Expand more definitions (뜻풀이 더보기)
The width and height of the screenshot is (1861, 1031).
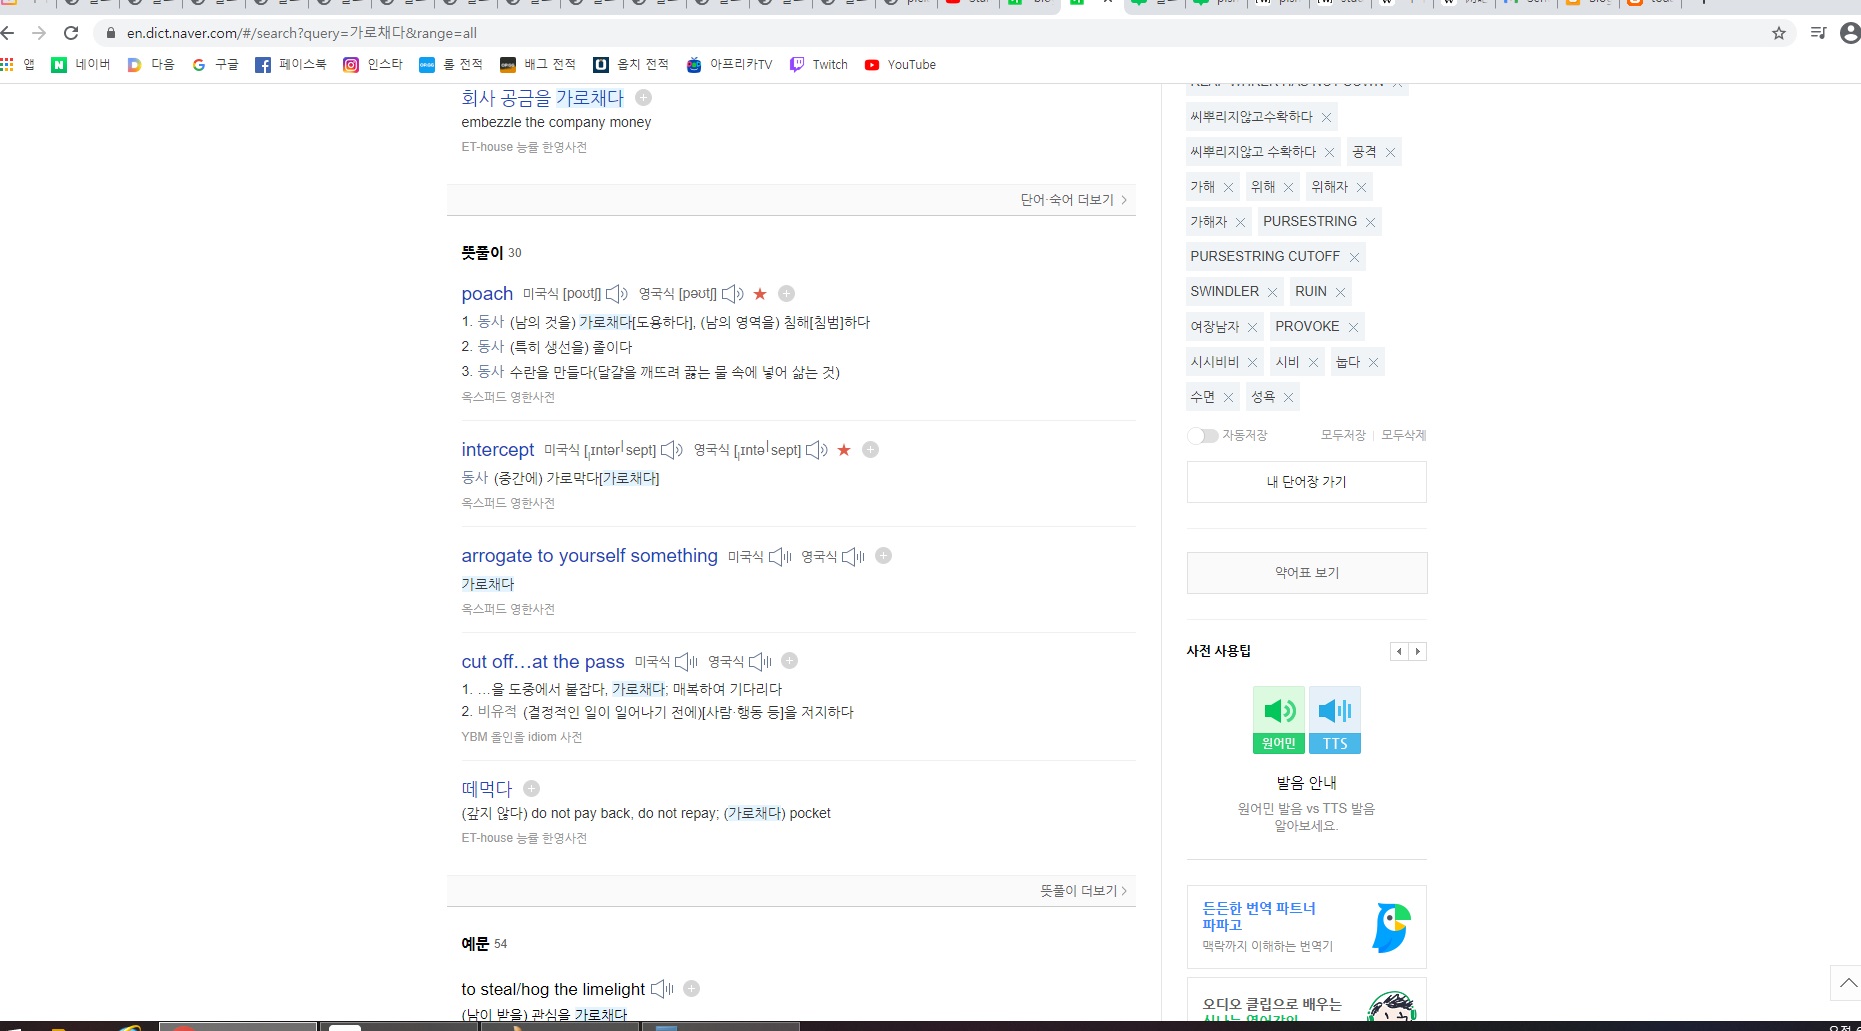click(1083, 891)
